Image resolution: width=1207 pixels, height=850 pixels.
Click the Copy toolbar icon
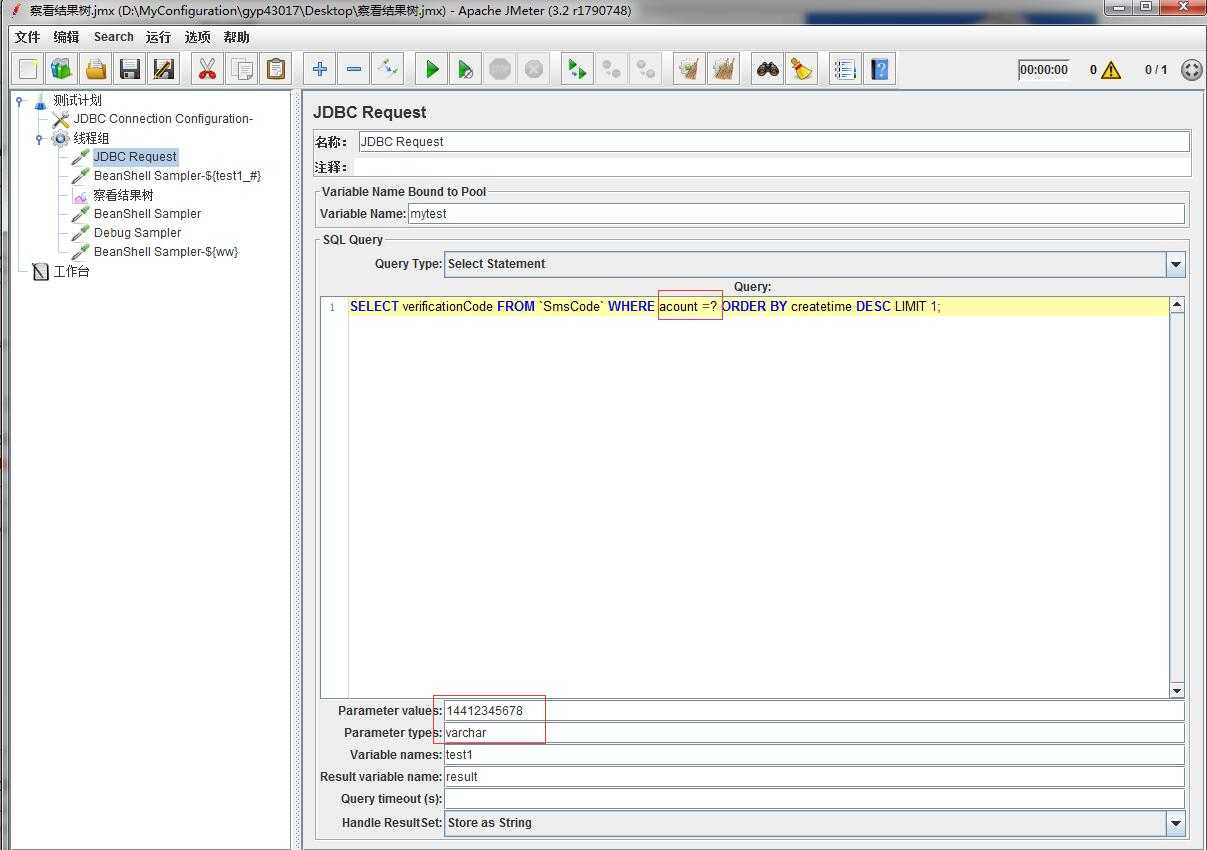241,69
